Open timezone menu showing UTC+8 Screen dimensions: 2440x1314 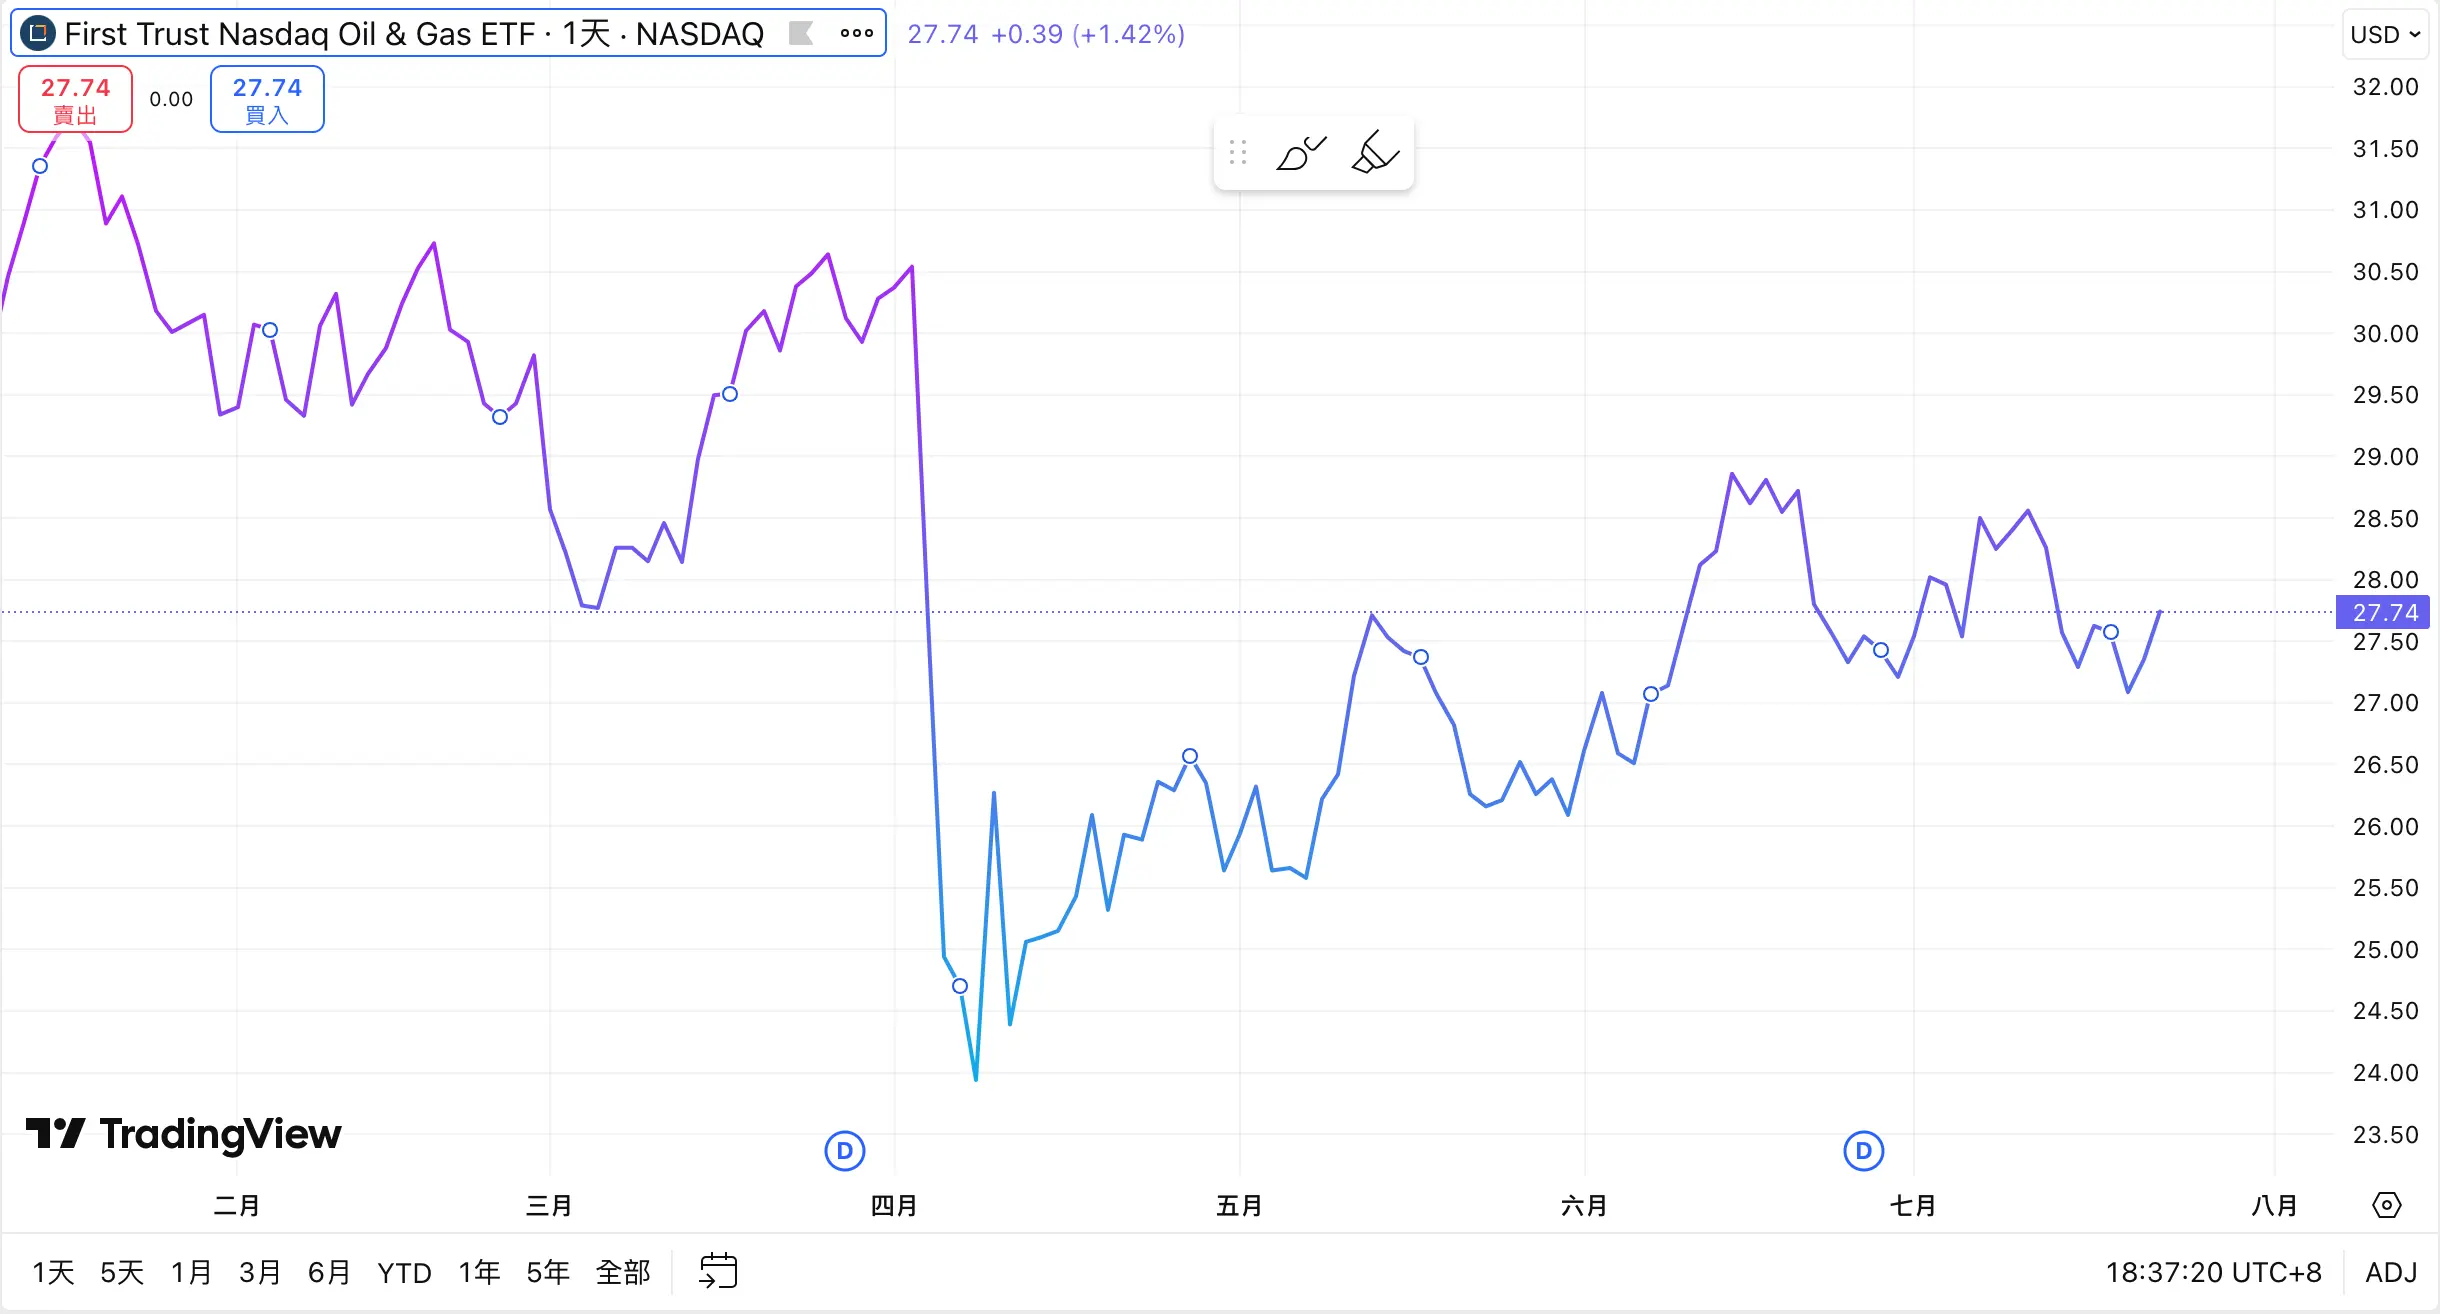coord(2213,1272)
